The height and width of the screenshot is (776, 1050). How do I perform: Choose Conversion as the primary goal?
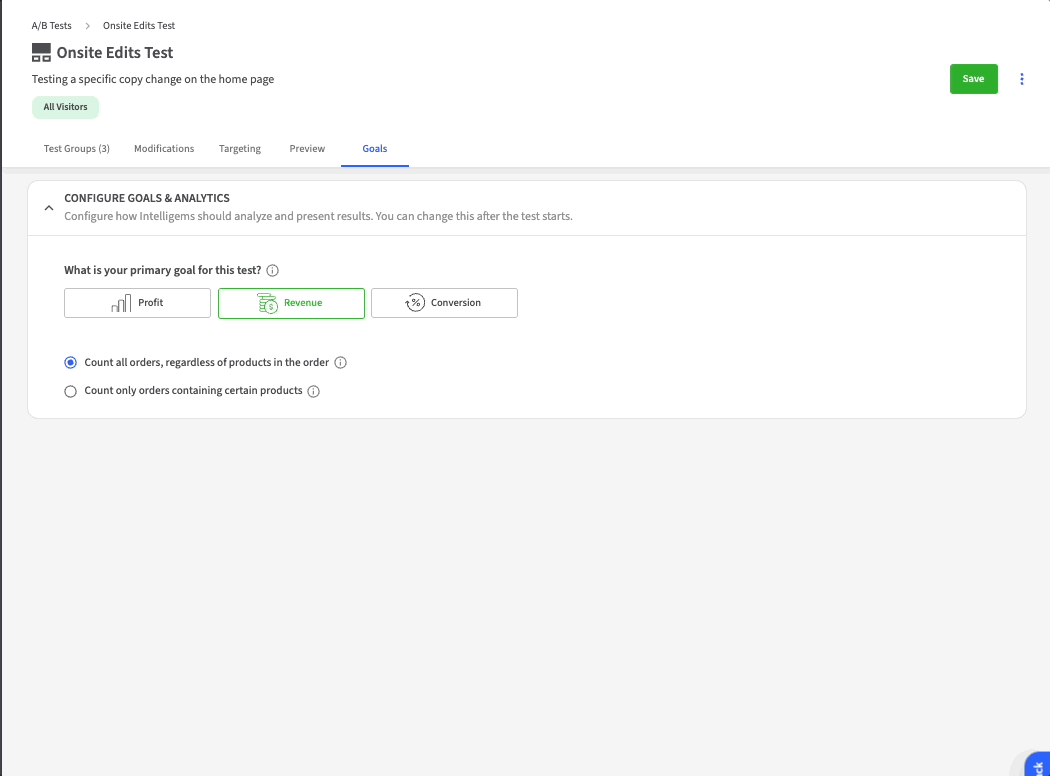pyautogui.click(x=444, y=303)
